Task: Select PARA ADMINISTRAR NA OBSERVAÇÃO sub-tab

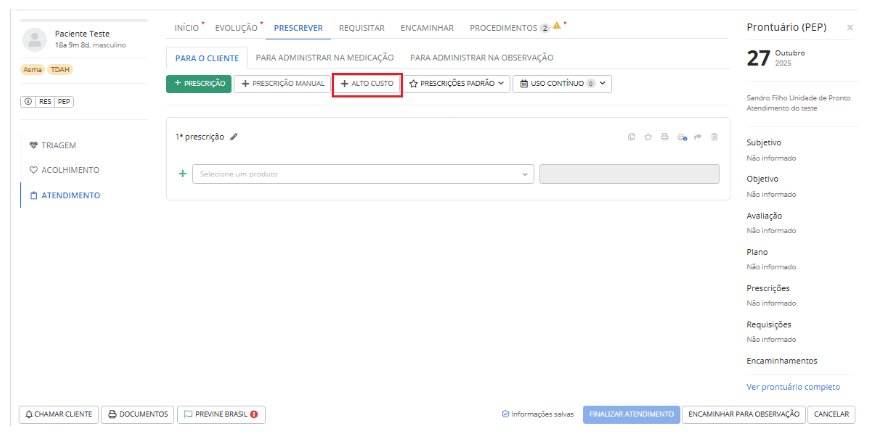Action: (x=482, y=57)
